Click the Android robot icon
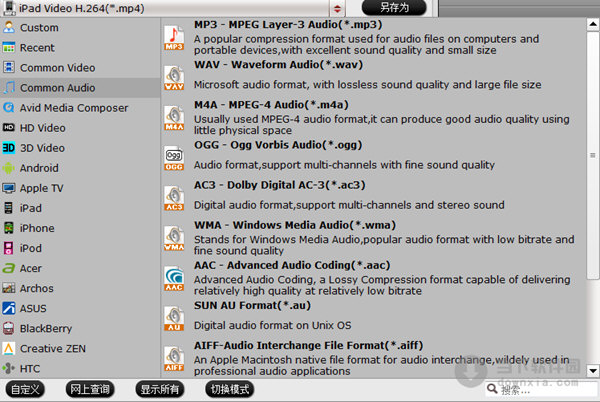 tap(8, 168)
